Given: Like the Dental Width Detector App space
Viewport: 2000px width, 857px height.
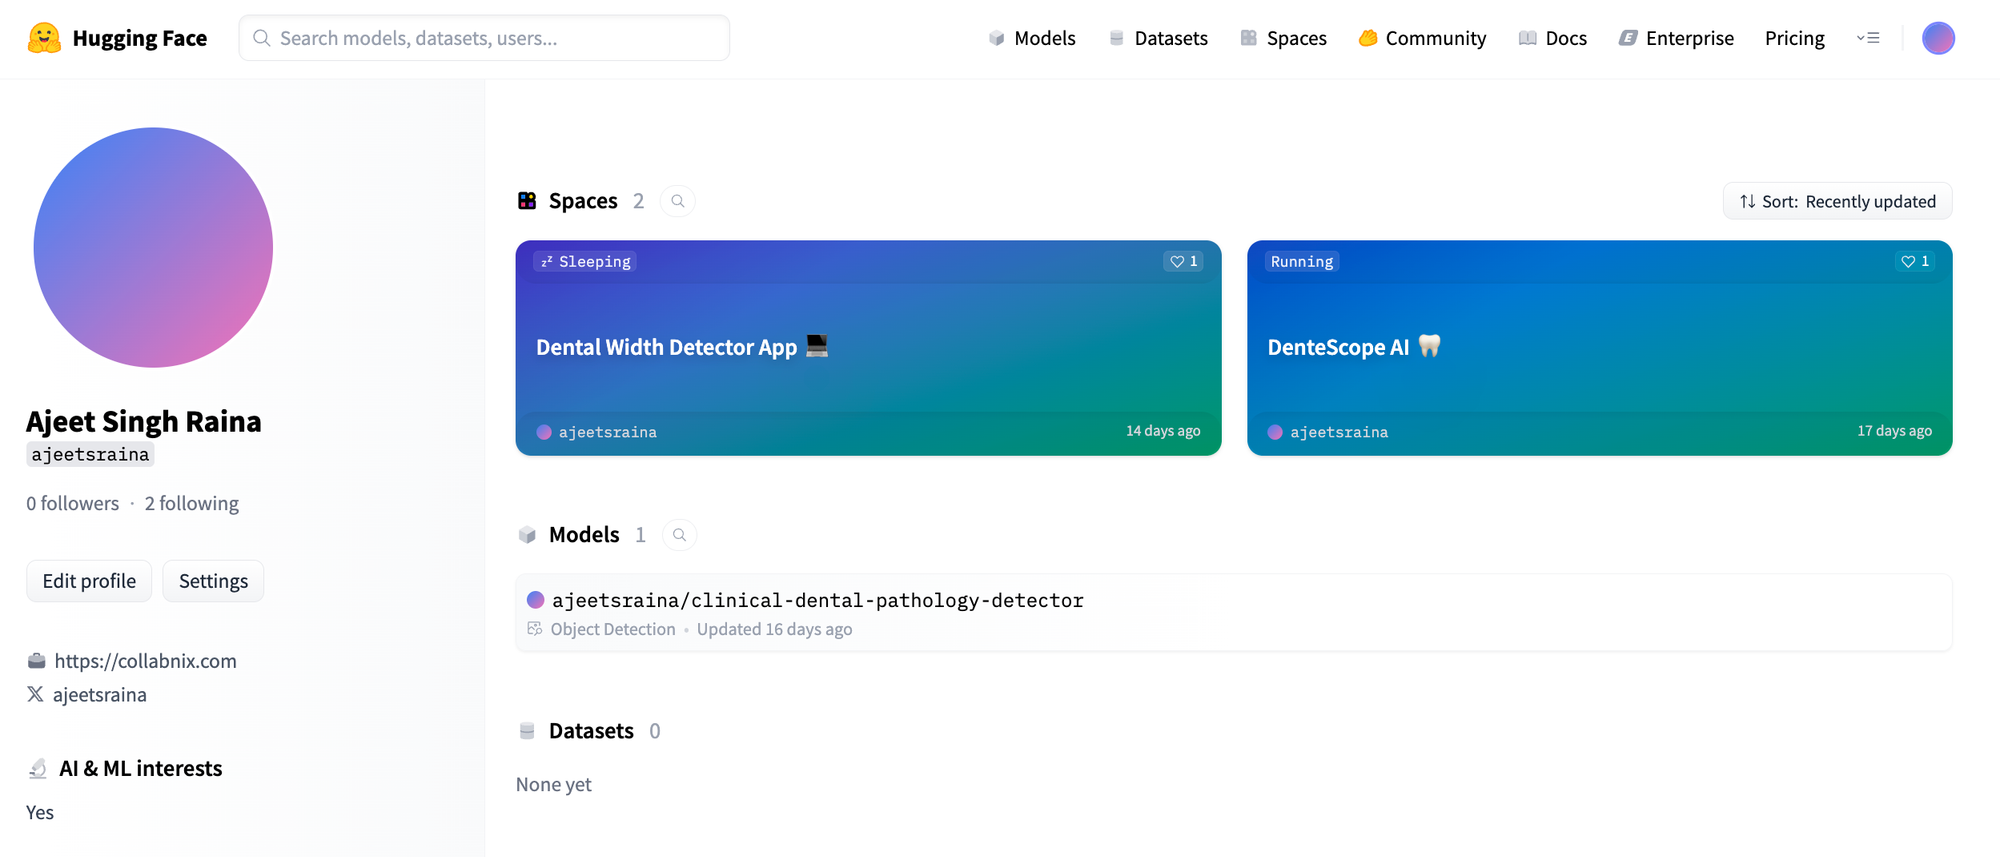Looking at the screenshot, I should click(1184, 261).
